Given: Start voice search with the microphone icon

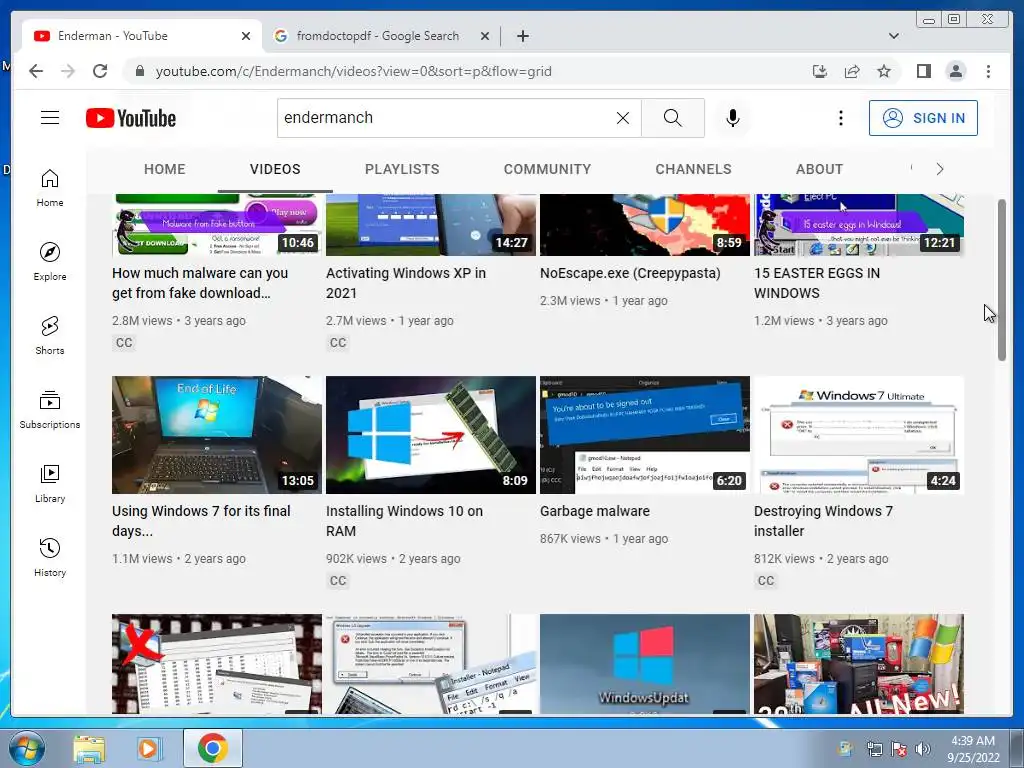Looking at the screenshot, I should tap(733, 118).
